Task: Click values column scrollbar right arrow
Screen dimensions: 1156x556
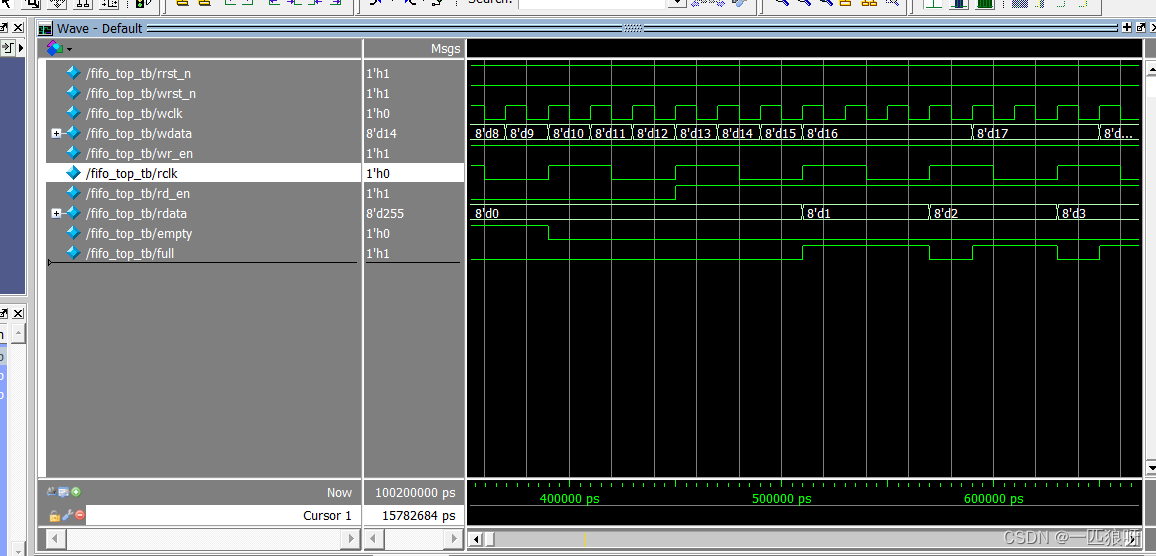Action: coord(455,538)
